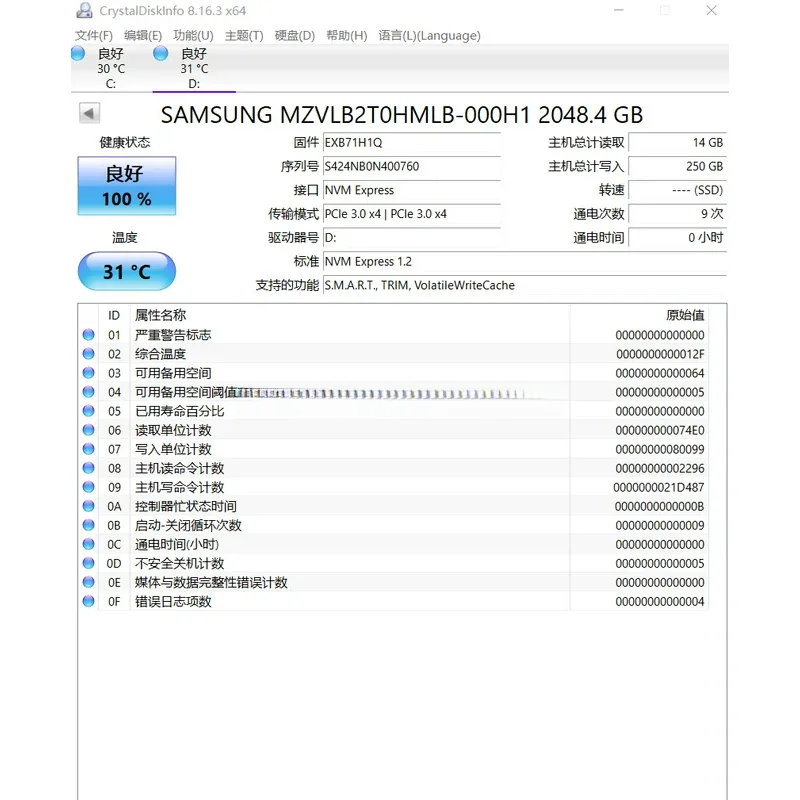Screen dimensions: 800x800
Task: Click the transfer mode field PCIe 3.0 x4
Action: coord(412,214)
